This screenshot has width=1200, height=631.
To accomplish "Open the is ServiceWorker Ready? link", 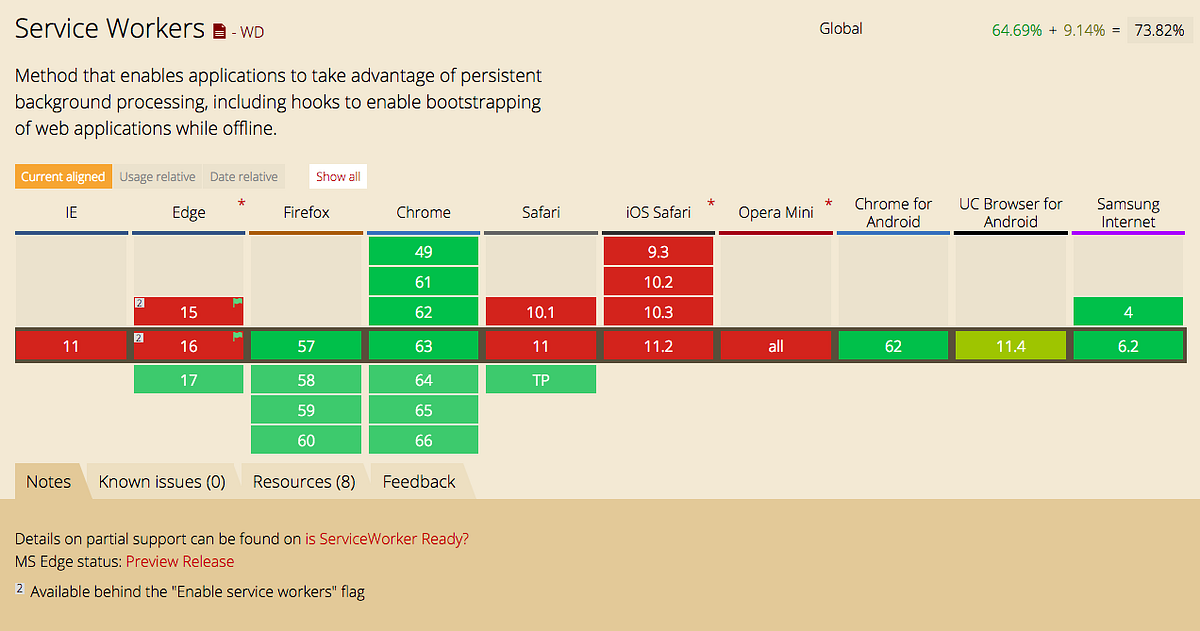I will pyautogui.click(x=387, y=538).
